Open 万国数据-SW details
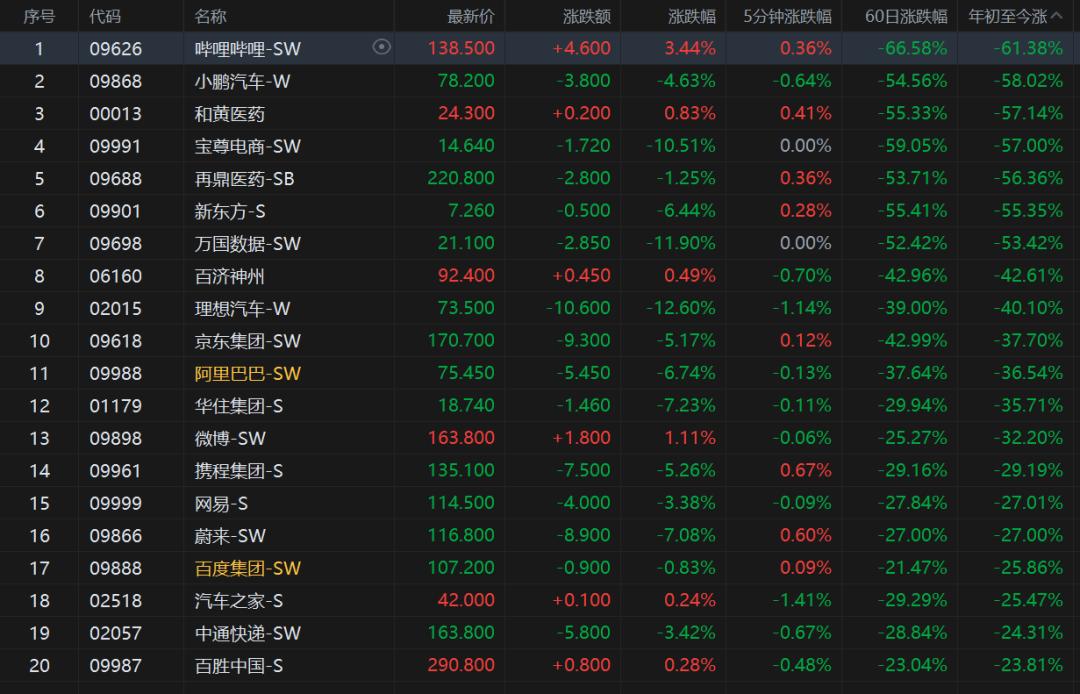The height and width of the screenshot is (694, 1080). 248,243
